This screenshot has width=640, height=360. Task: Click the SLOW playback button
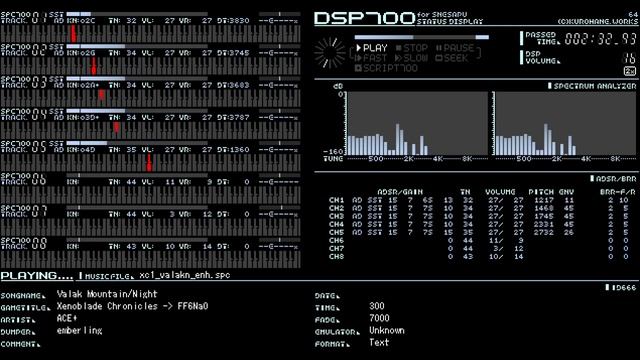tap(411, 58)
